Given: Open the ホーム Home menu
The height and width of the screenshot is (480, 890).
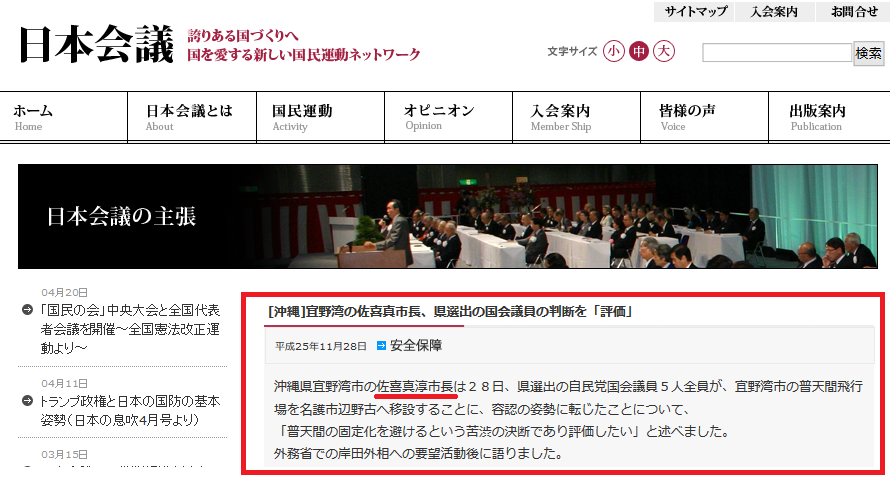Looking at the screenshot, I should coord(64,117).
